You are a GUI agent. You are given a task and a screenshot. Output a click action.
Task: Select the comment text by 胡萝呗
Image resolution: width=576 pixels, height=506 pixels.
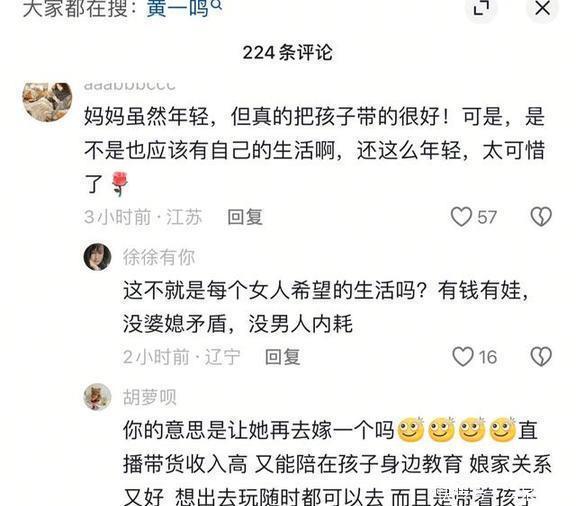coord(337,463)
